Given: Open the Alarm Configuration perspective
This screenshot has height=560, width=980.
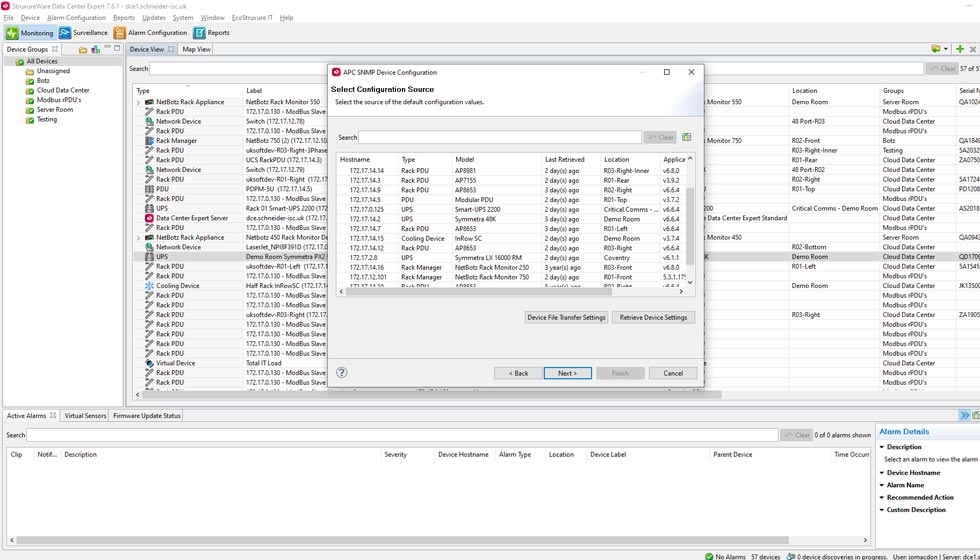Looking at the screenshot, I should click(x=150, y=32).
